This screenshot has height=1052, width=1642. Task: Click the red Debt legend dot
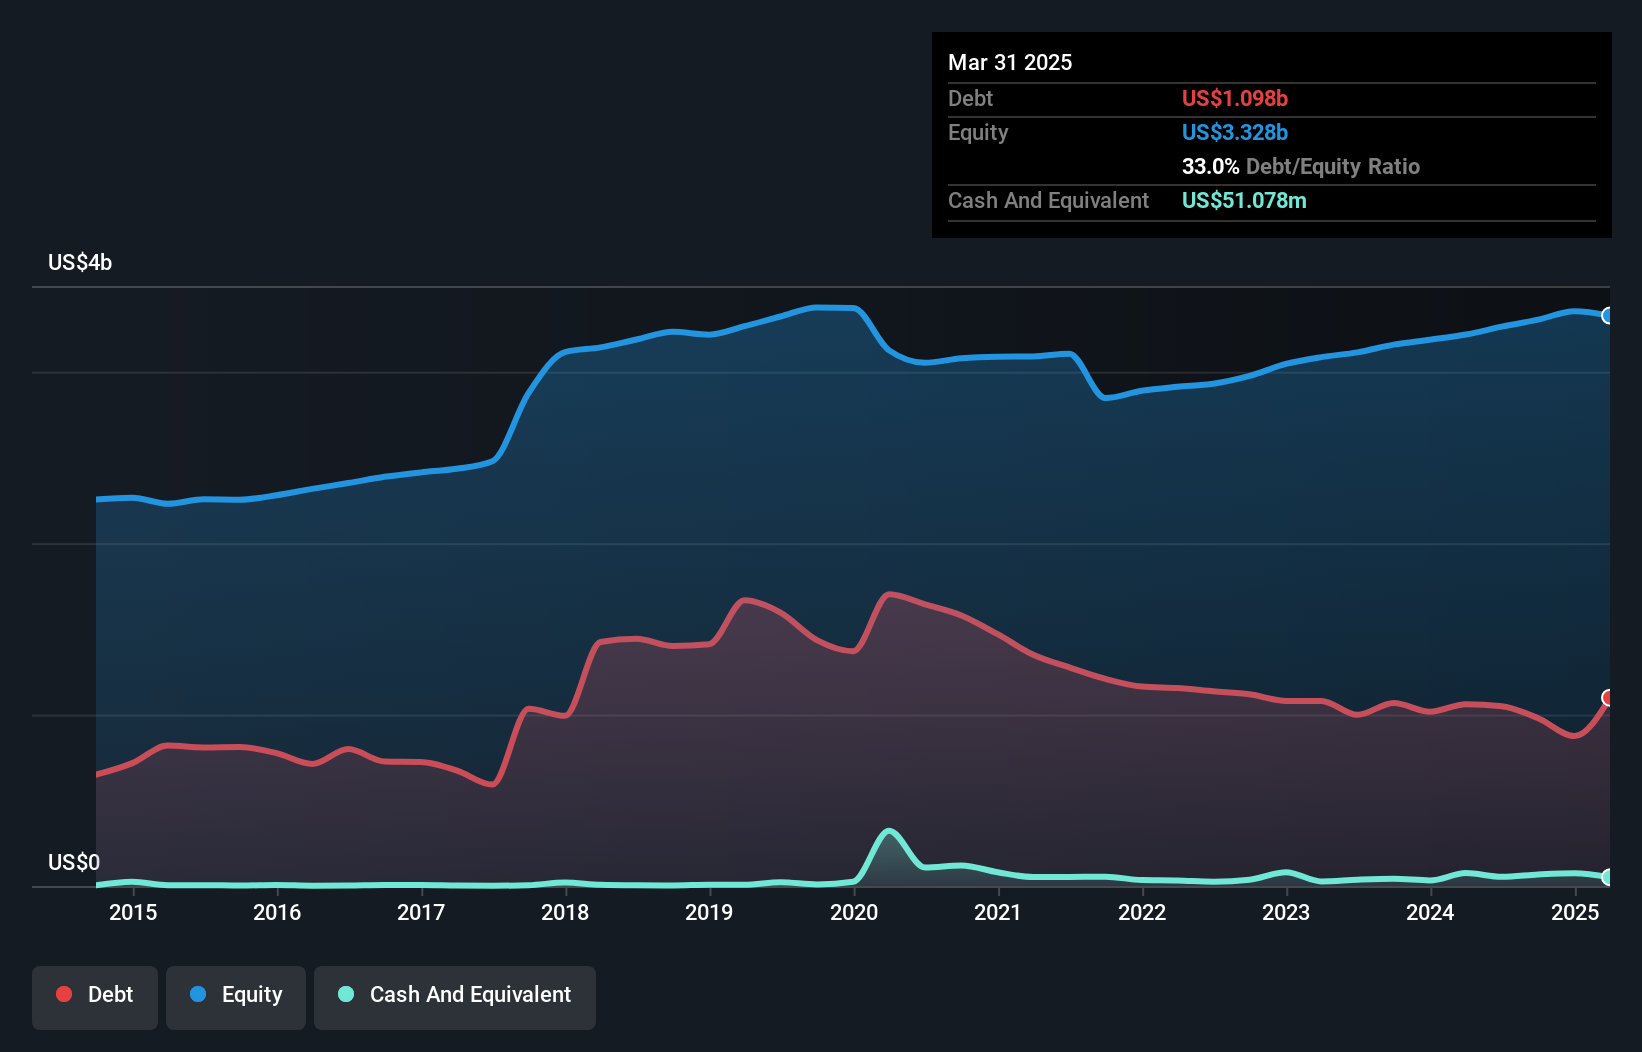[63, 995]
